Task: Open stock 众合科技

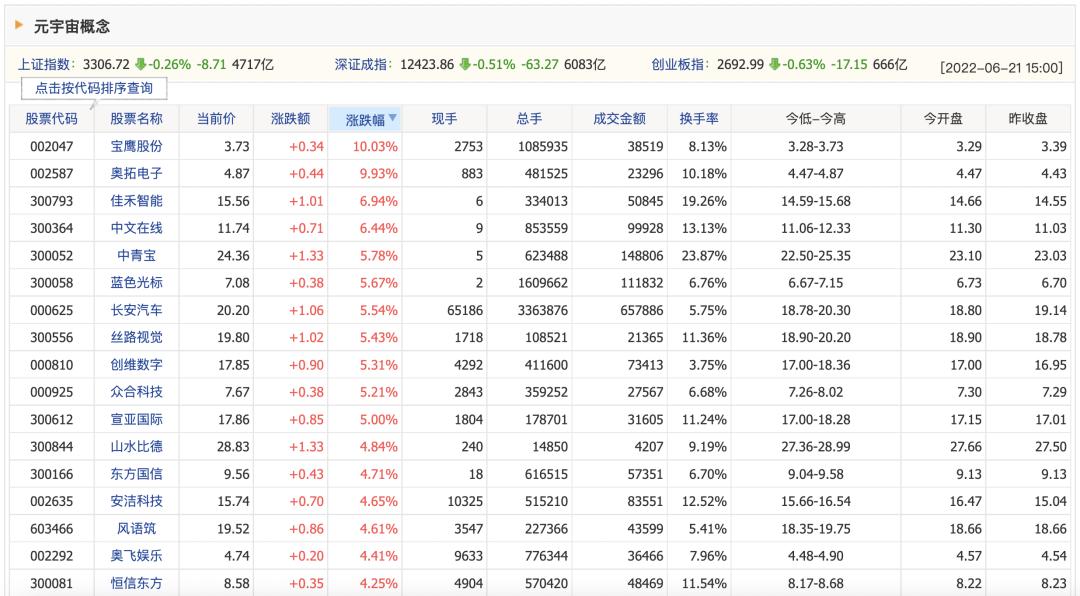Action: point(136,392)
